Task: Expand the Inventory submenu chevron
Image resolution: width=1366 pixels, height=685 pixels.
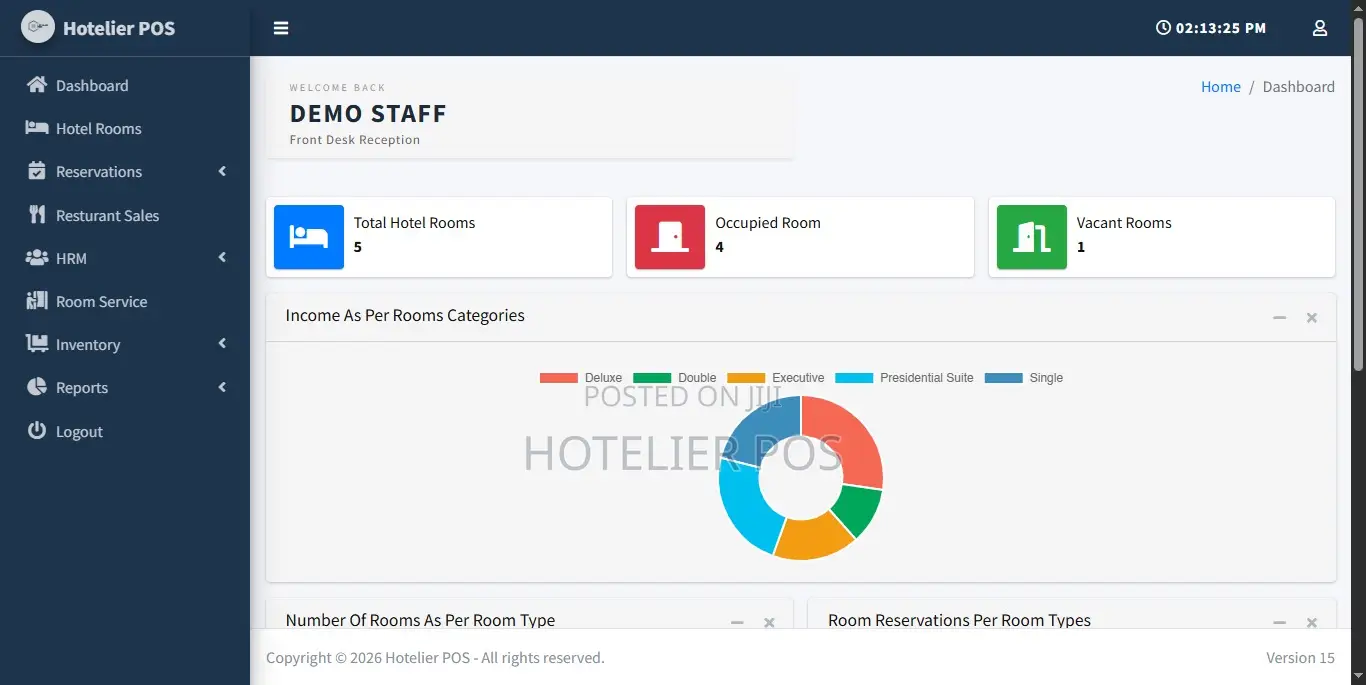Action: point(222,343)
